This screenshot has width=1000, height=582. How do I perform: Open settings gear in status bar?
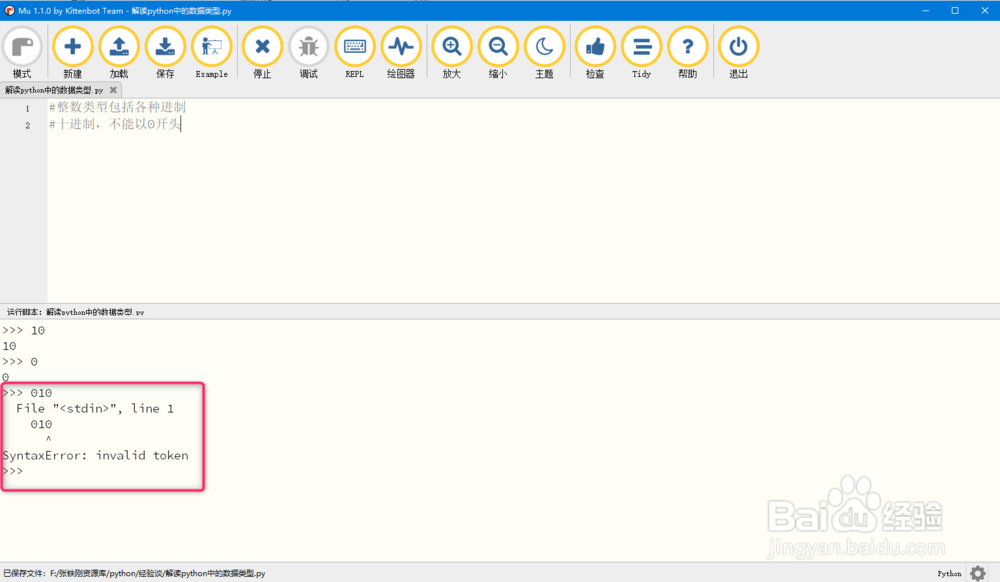978,572
